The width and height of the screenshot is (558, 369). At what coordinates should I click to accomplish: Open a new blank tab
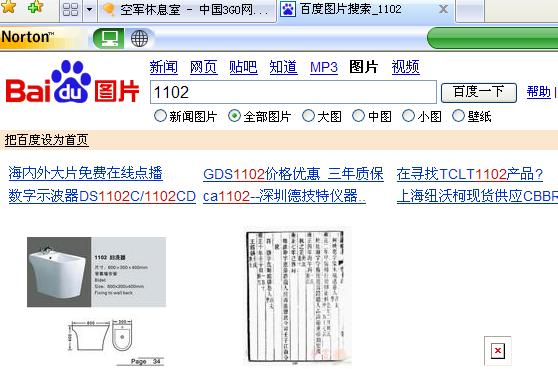tap(469, 10)
